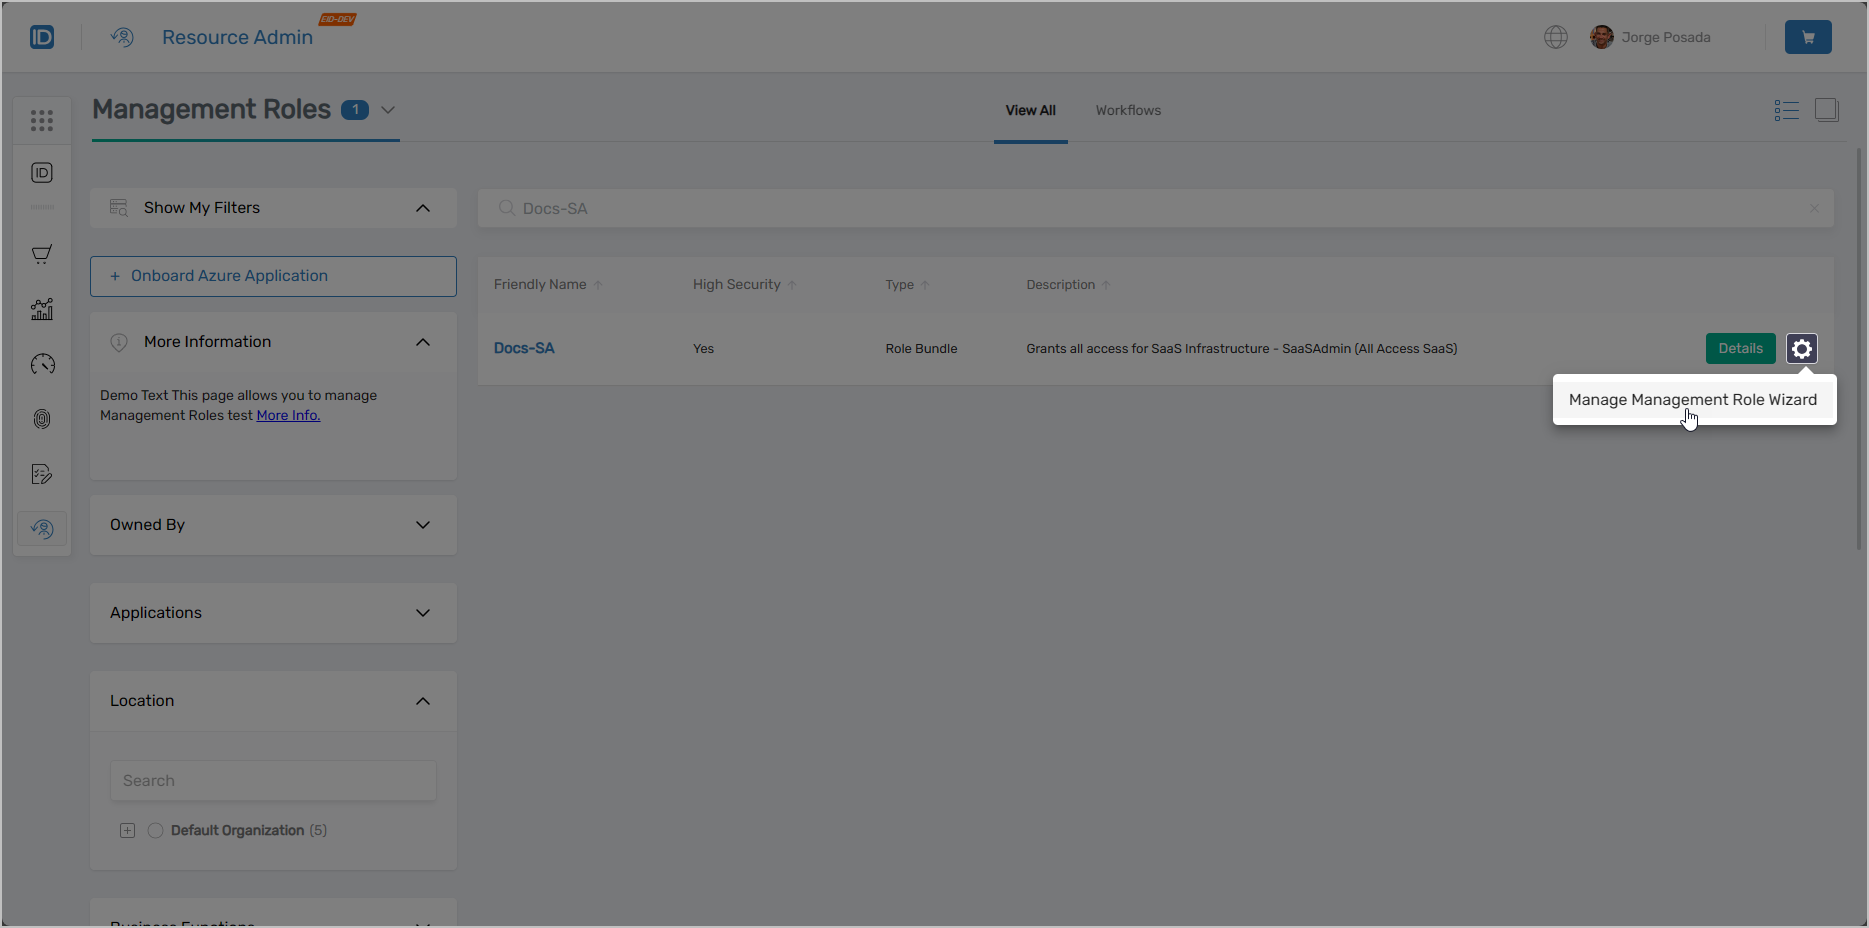Viewport: 1869px width, 928px height.
Task: Open the gear actions menu for Docs-SA
Action: point(1801,348)
